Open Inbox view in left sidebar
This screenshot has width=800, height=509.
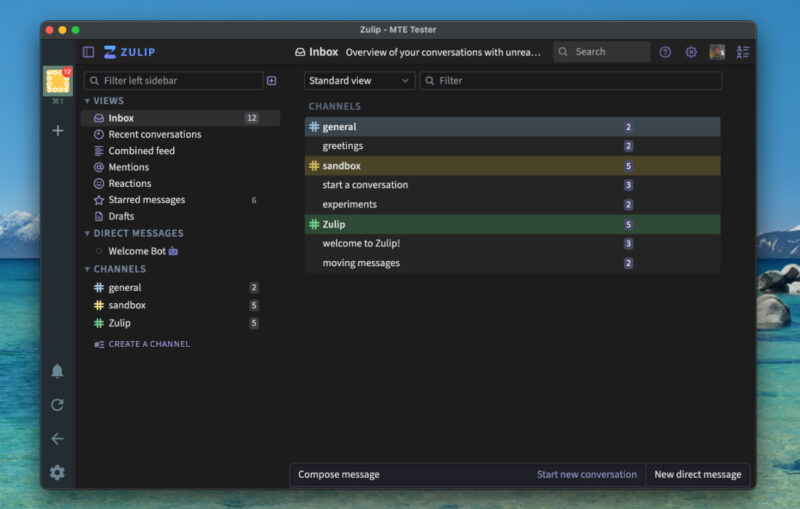(180, 118)
